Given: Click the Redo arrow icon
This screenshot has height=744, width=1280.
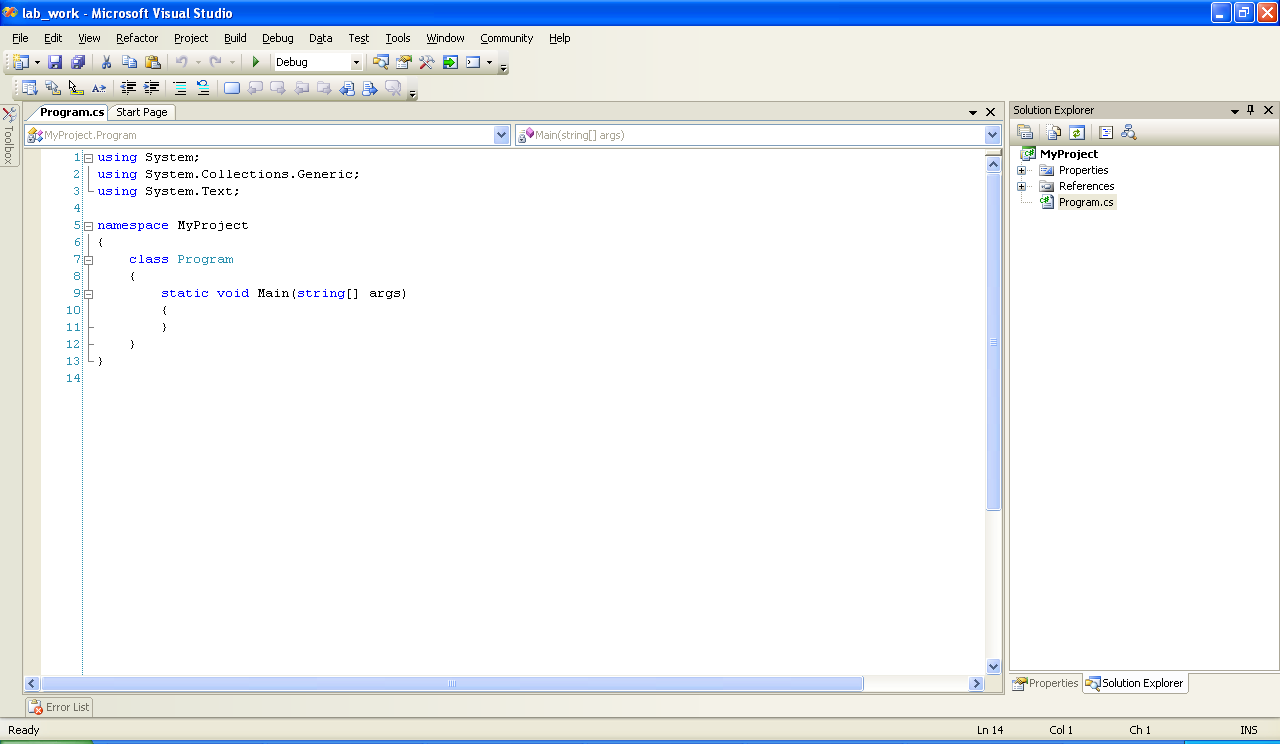Looking at the screenshot, I should pos(215,62).
